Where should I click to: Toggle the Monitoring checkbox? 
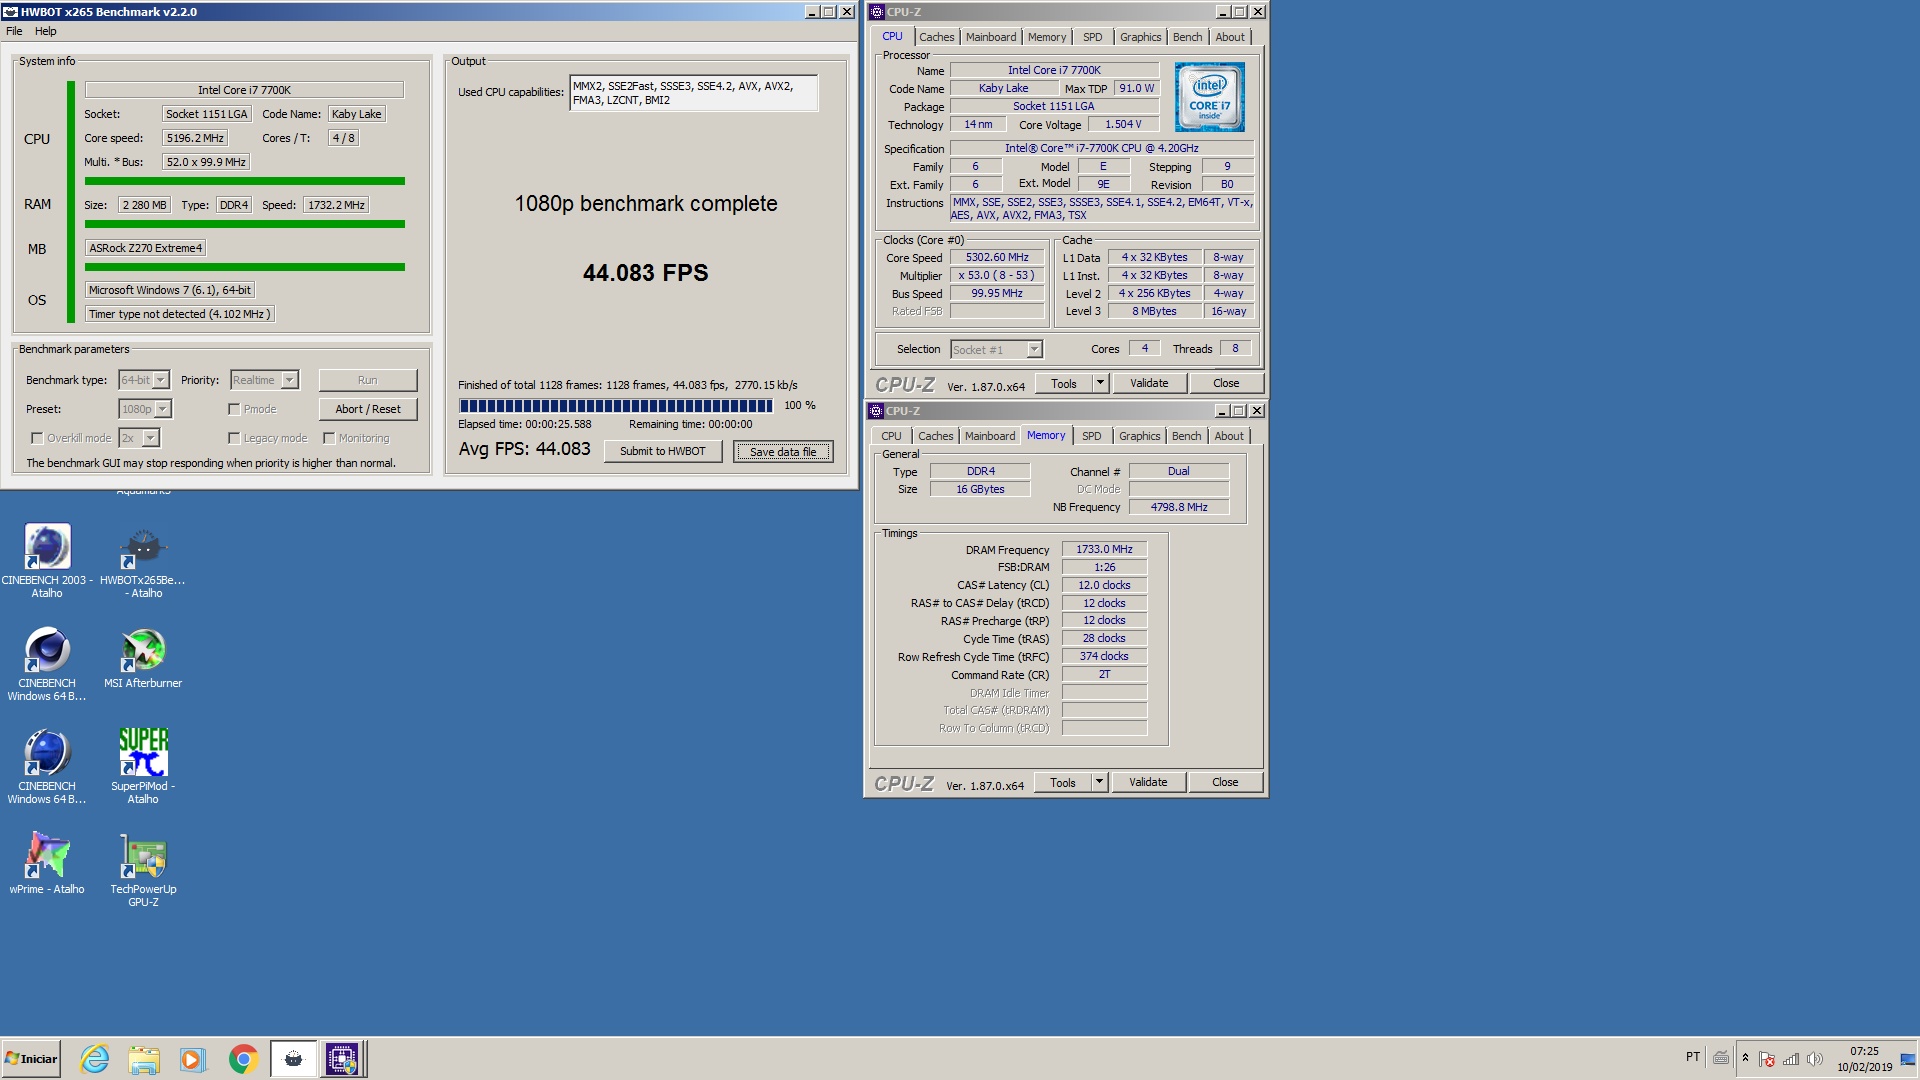coord(329,438)
